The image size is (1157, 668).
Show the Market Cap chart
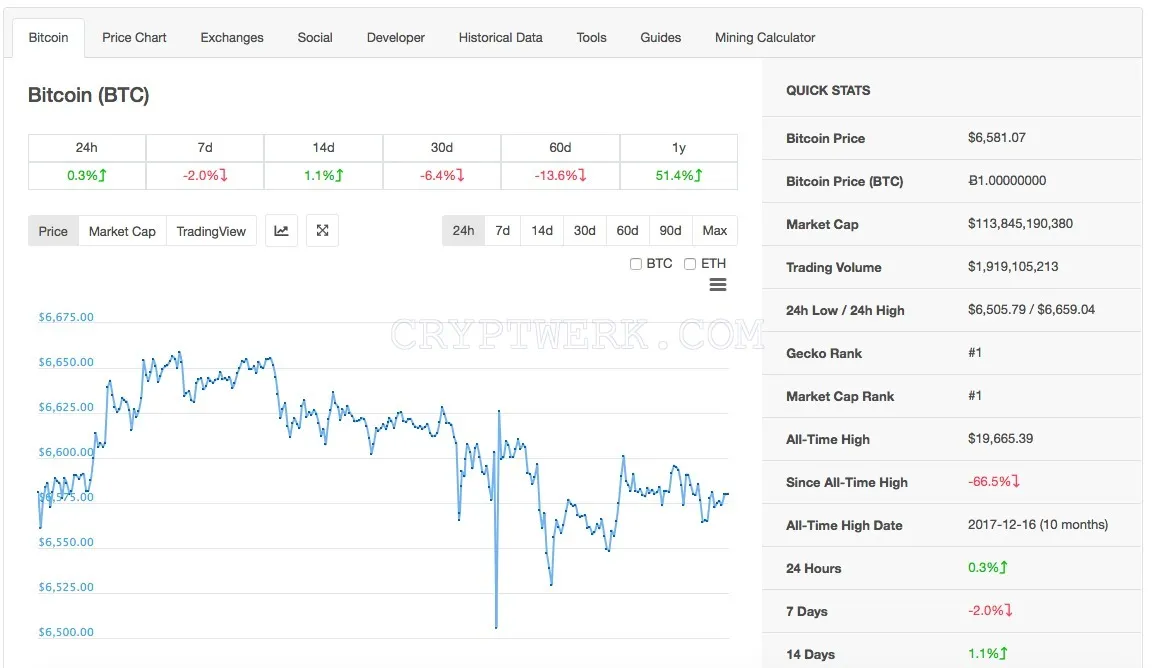[122, 231]
